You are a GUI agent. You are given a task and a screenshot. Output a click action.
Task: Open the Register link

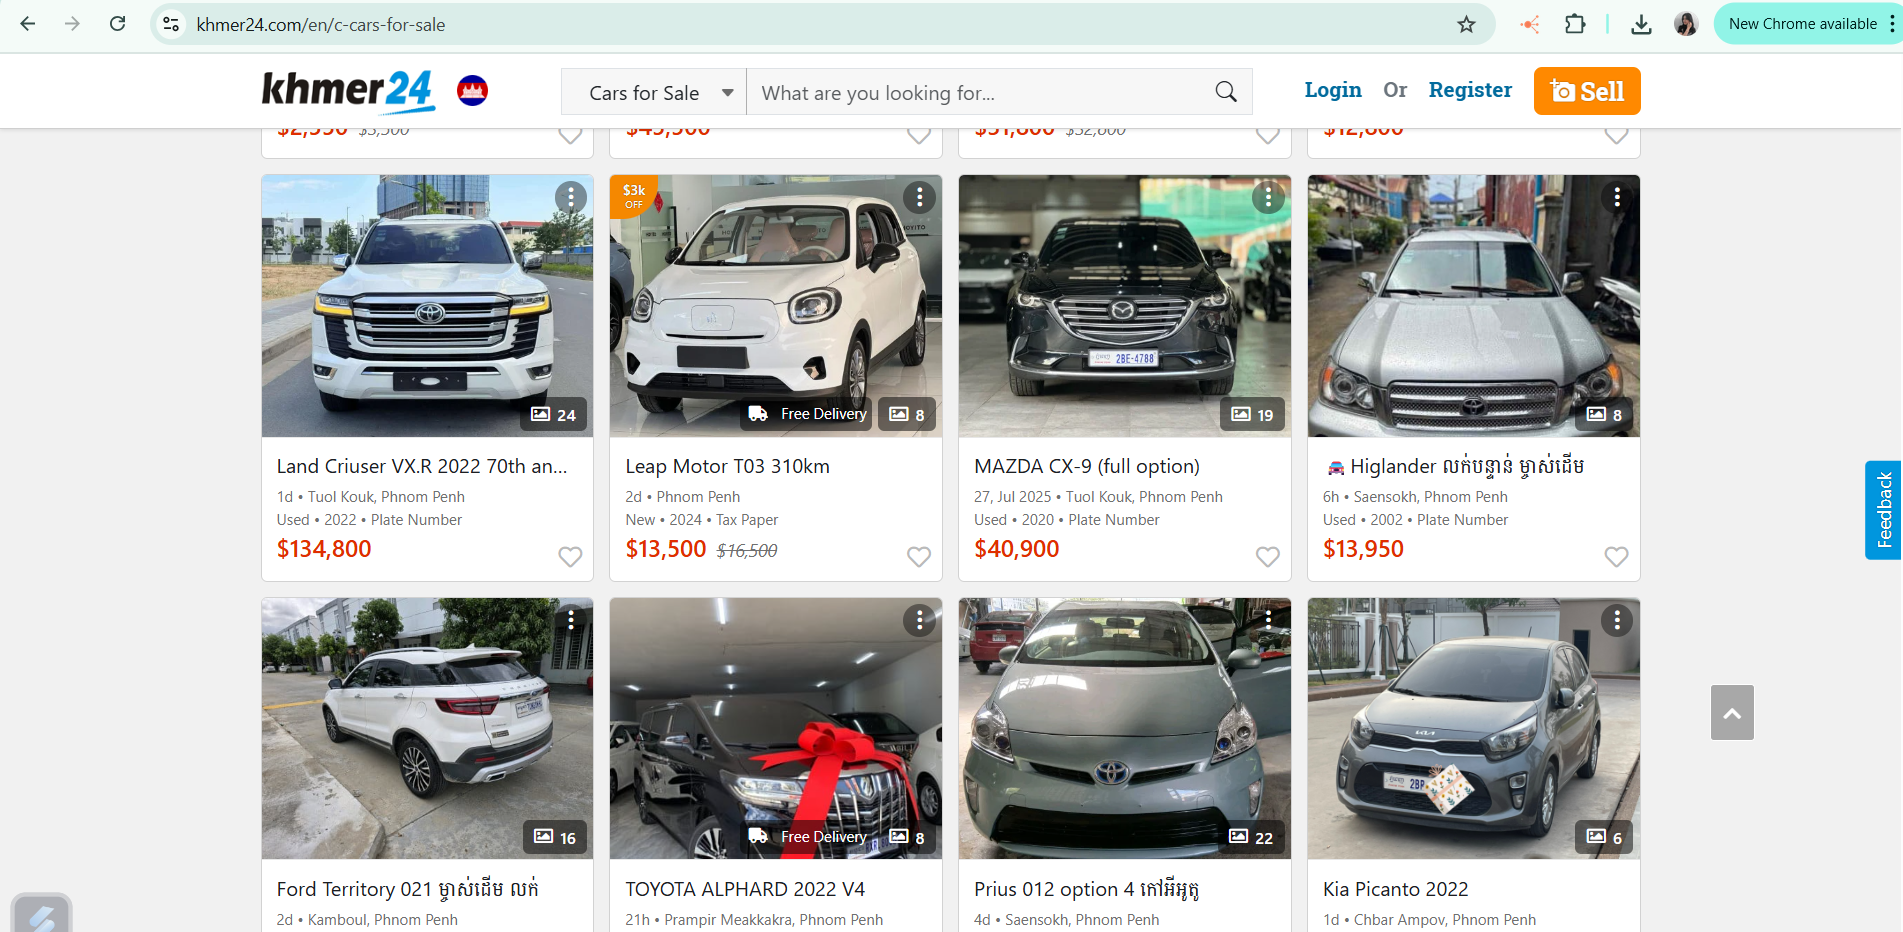(x=1470, y=90)
